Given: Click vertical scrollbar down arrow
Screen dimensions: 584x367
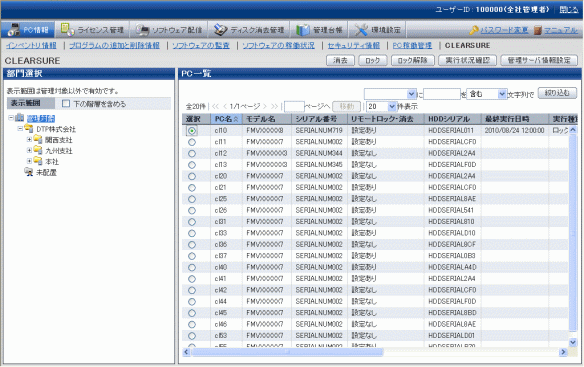Looking at the screenshot, I should [x=573, y=342].
